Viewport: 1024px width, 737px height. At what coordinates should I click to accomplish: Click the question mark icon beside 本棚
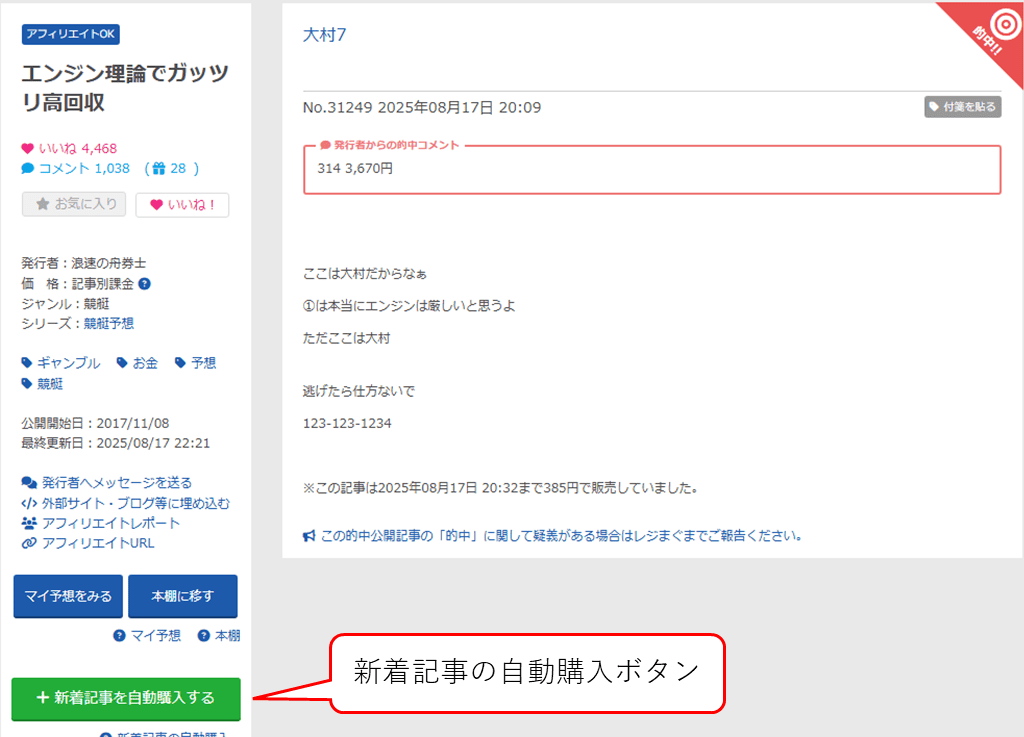pyautogui.click(x=204, y=636)
